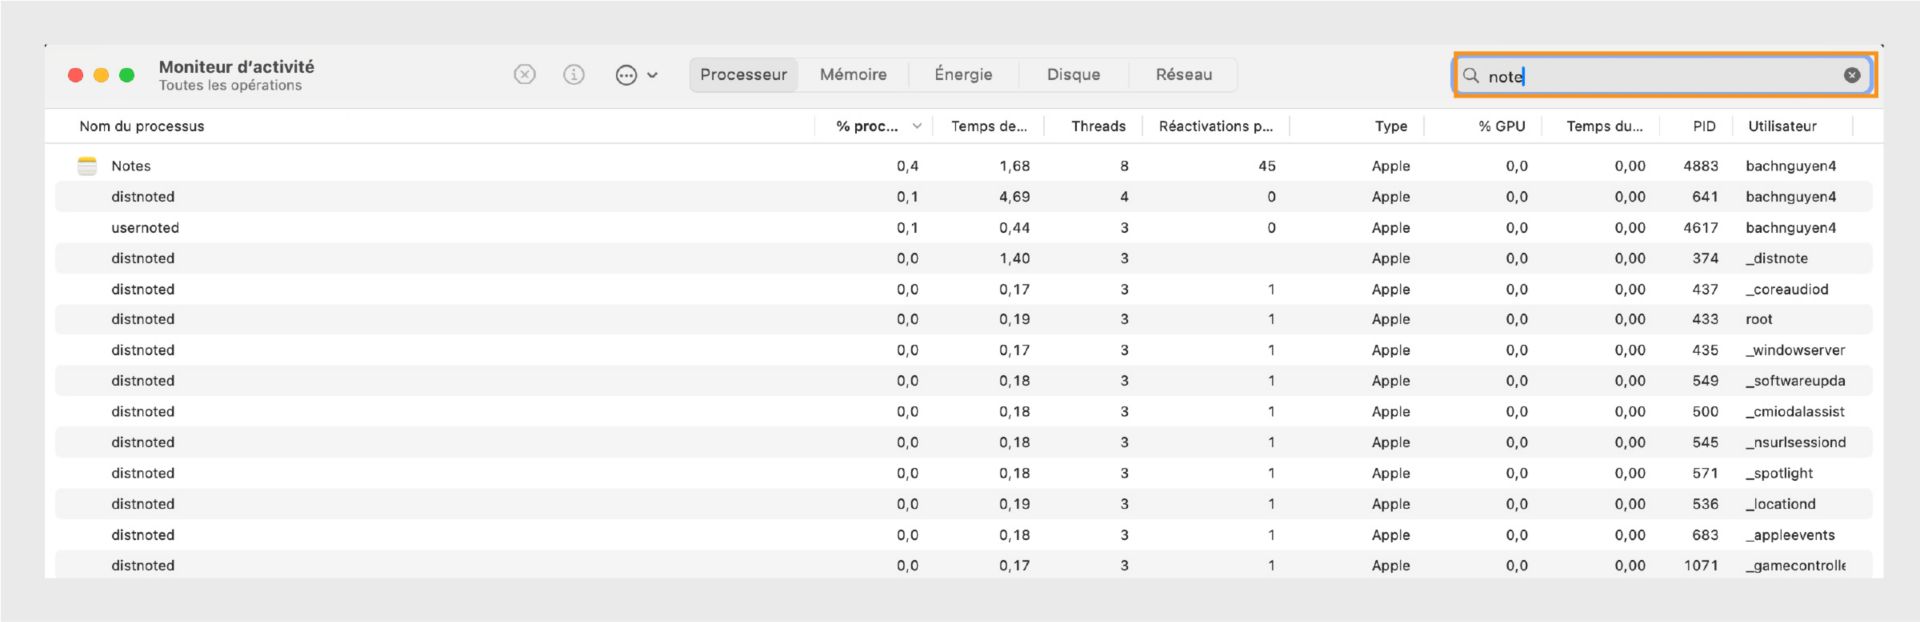Click the magnifying glass search icon
The width and height of the screenshot is (1920, 622).
coord(1471,76)
